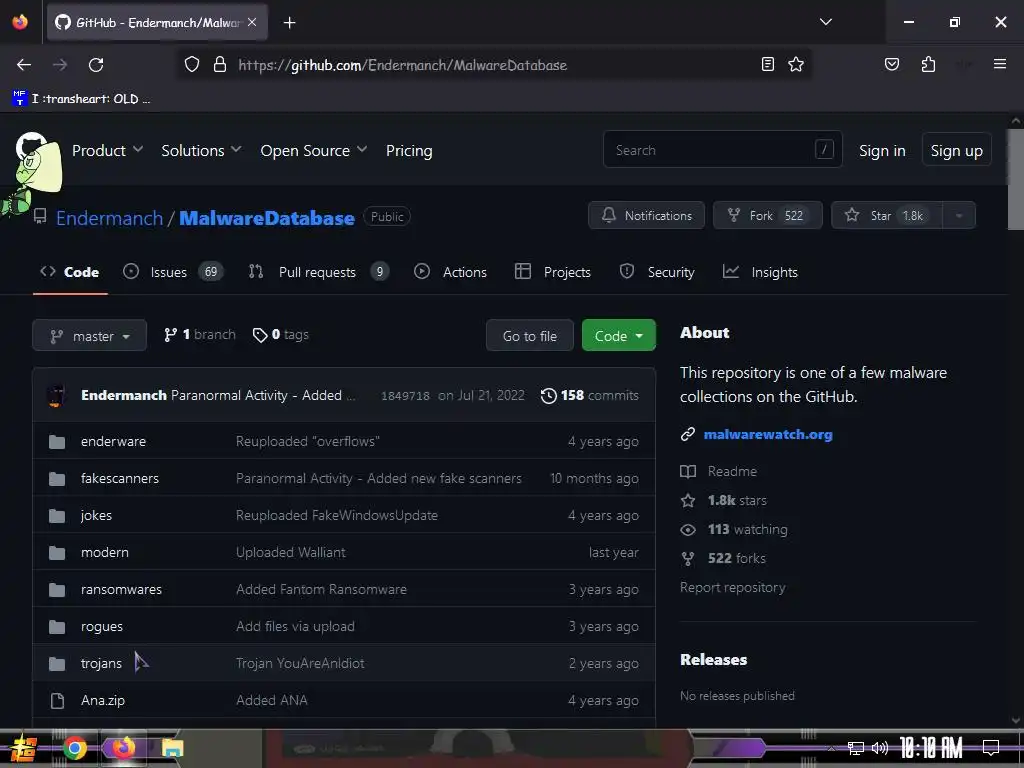1024x768 pixels.
Task: Click the site security padlock icon
Action: [x=220, y=65]
